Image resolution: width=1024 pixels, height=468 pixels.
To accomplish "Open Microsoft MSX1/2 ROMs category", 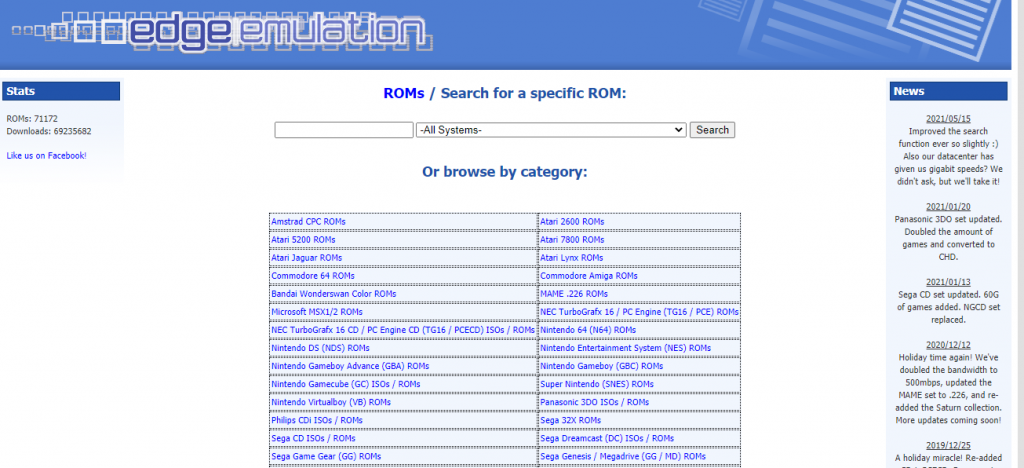I will click(317, 312).
